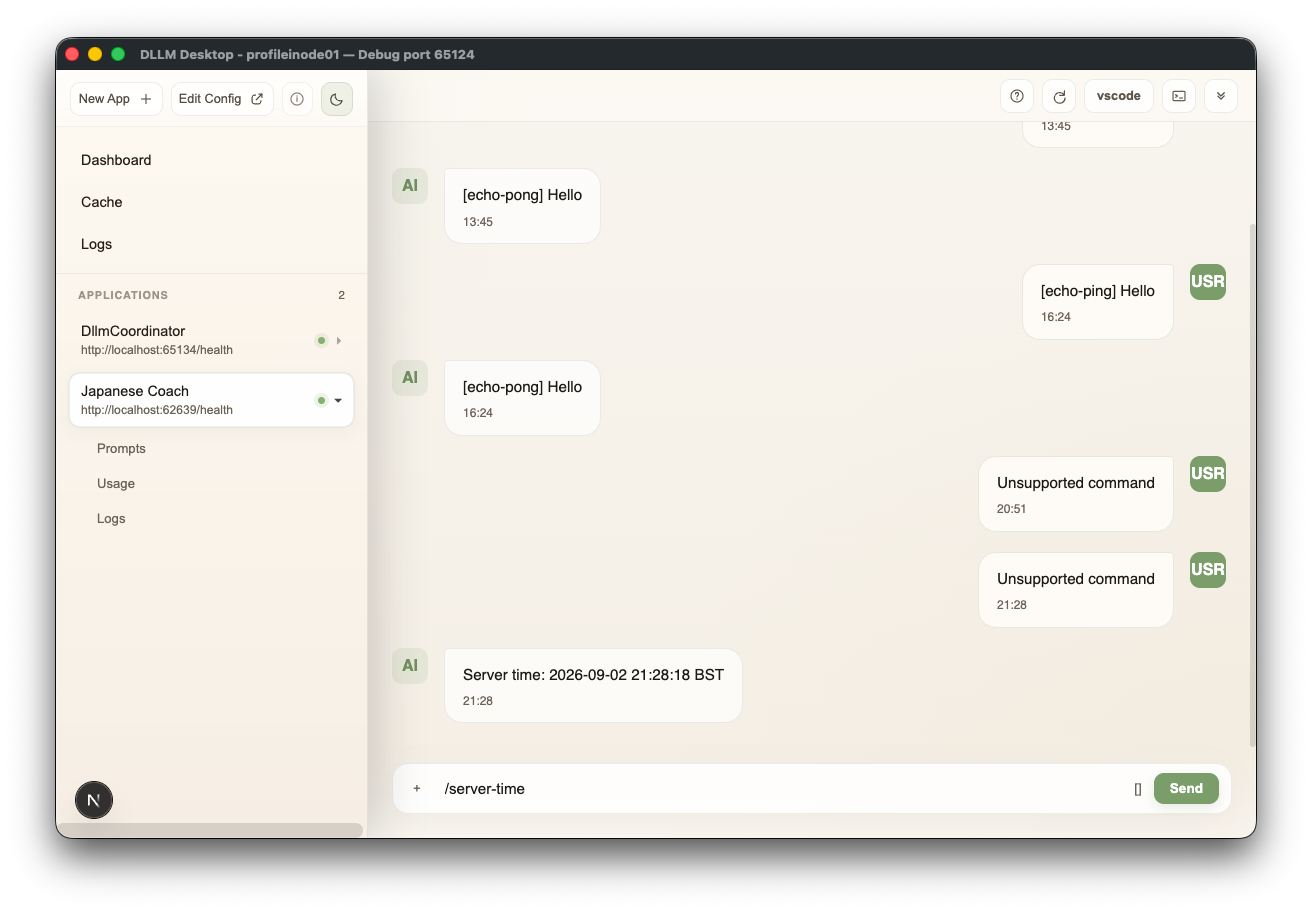Image resolution: width=1312 pixels, height=912 pixels.
Task: Click the square brackets icon near Send
Action: [1138, 789]
